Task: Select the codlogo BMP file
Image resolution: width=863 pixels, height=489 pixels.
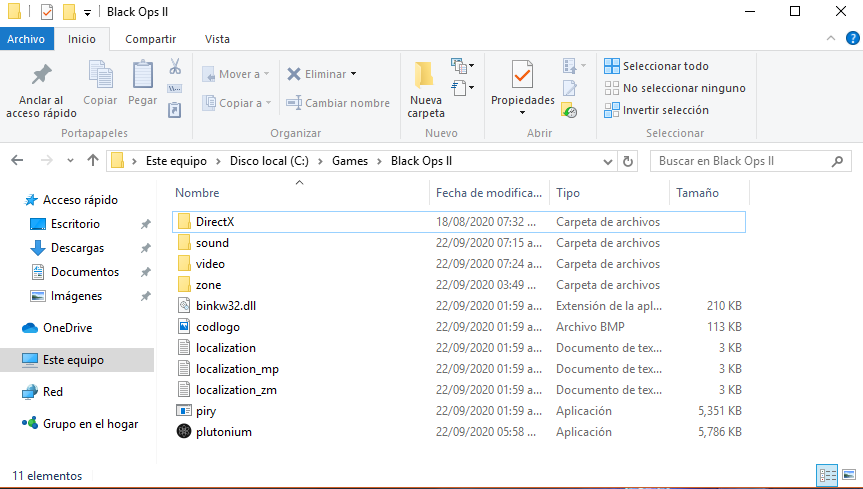Action: [217, 327]
